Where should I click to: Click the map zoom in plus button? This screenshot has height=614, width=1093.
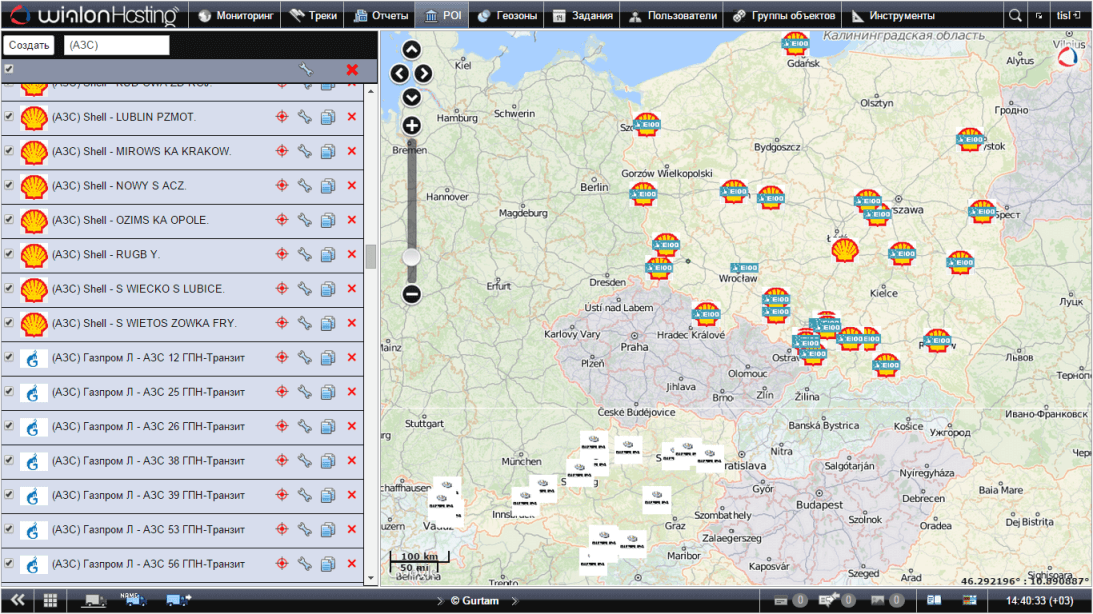(x=411, y=126)
